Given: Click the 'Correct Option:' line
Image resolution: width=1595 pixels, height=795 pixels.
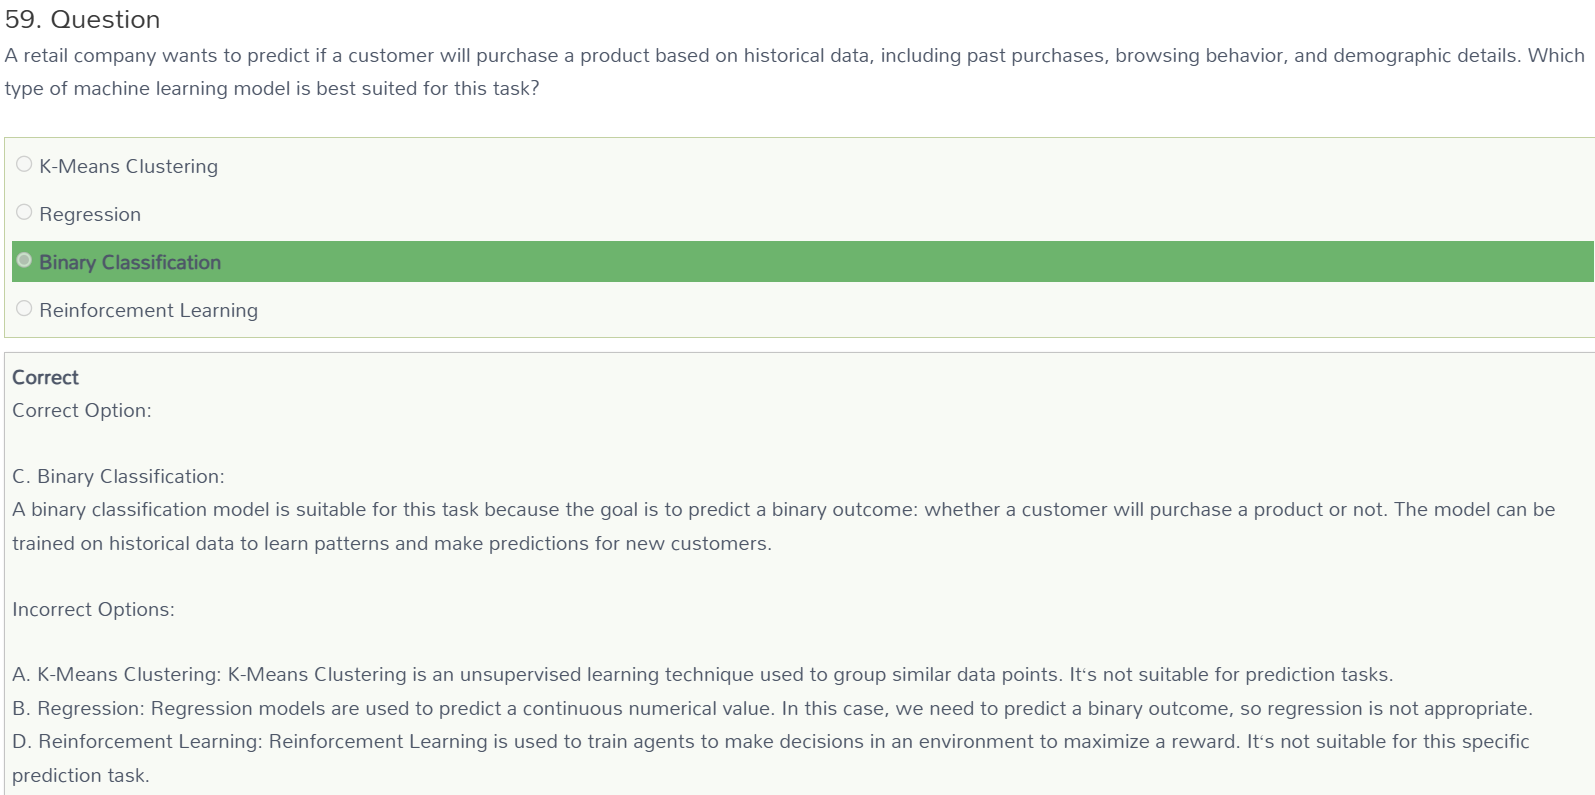Looking at the screenshot, I should 82,410.
